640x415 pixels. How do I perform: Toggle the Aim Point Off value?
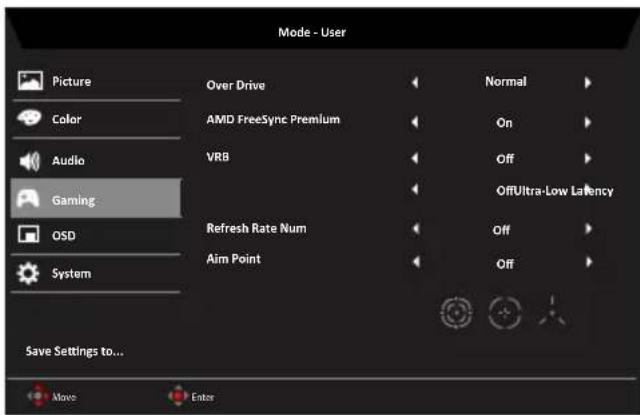pos(505,264)
